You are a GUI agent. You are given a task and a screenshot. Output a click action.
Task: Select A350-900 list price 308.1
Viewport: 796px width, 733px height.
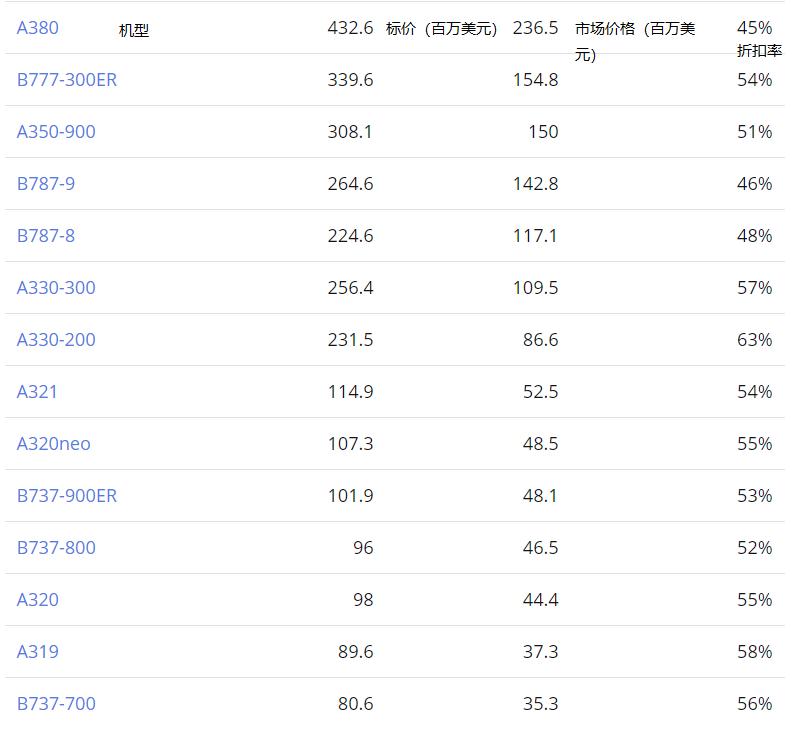[x=350, y=132]
